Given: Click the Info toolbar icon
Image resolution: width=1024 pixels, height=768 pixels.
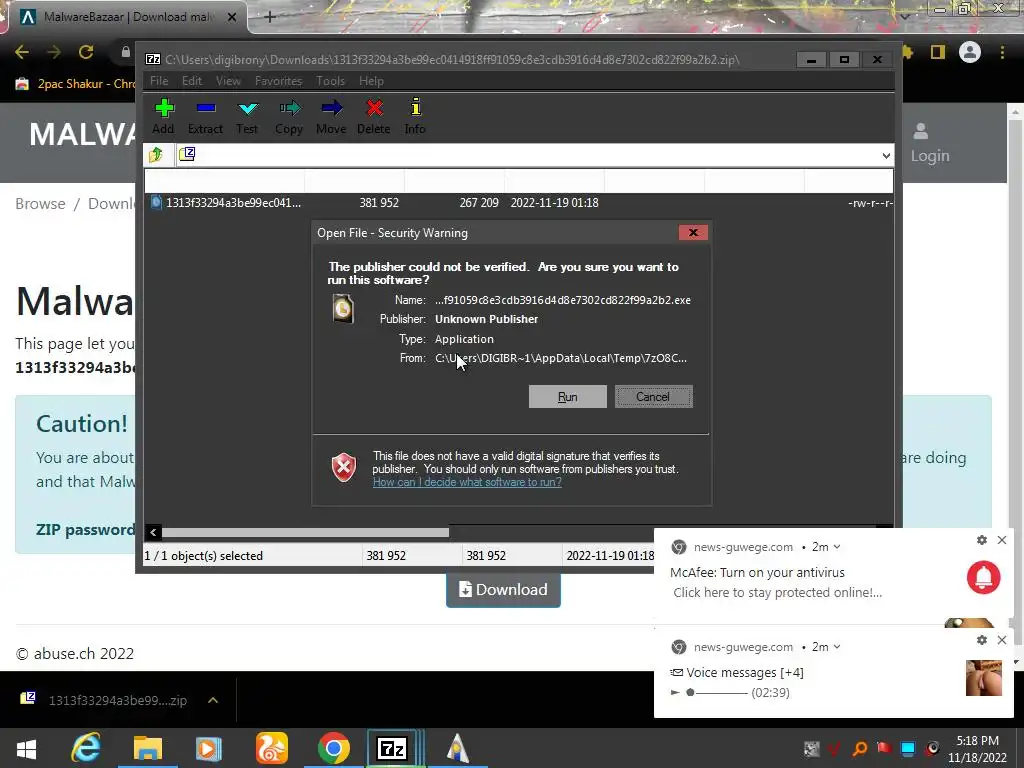Looking at the screenshot, I should click(415, 116).
